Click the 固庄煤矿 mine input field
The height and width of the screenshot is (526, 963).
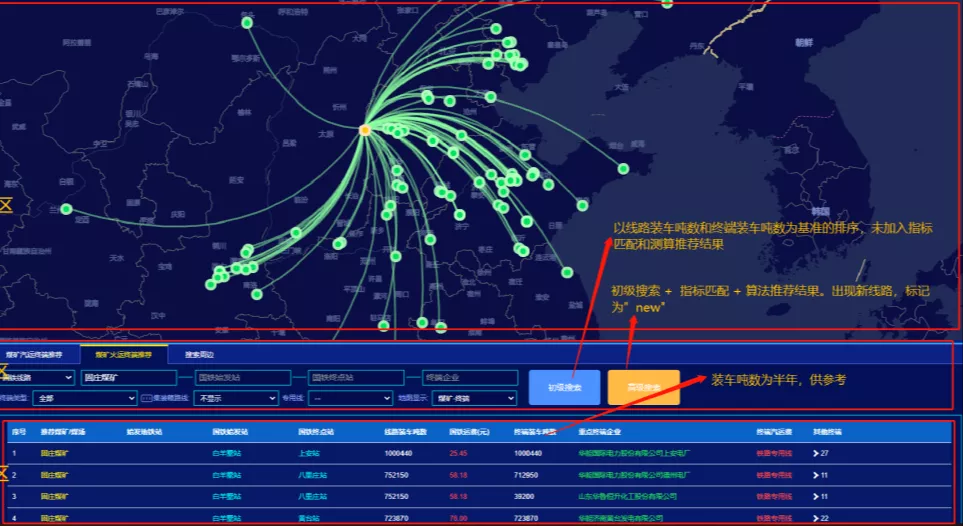tap(128, 377)
